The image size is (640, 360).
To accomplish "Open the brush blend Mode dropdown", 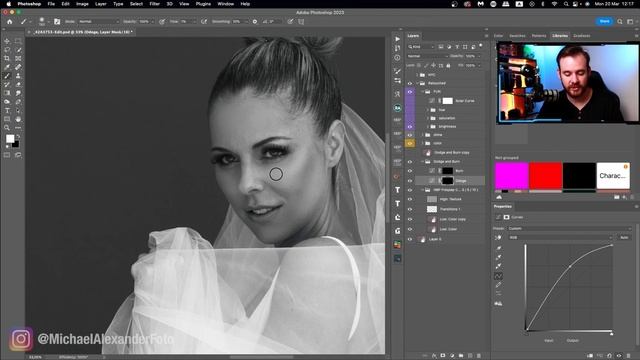I will click(98, 22).
